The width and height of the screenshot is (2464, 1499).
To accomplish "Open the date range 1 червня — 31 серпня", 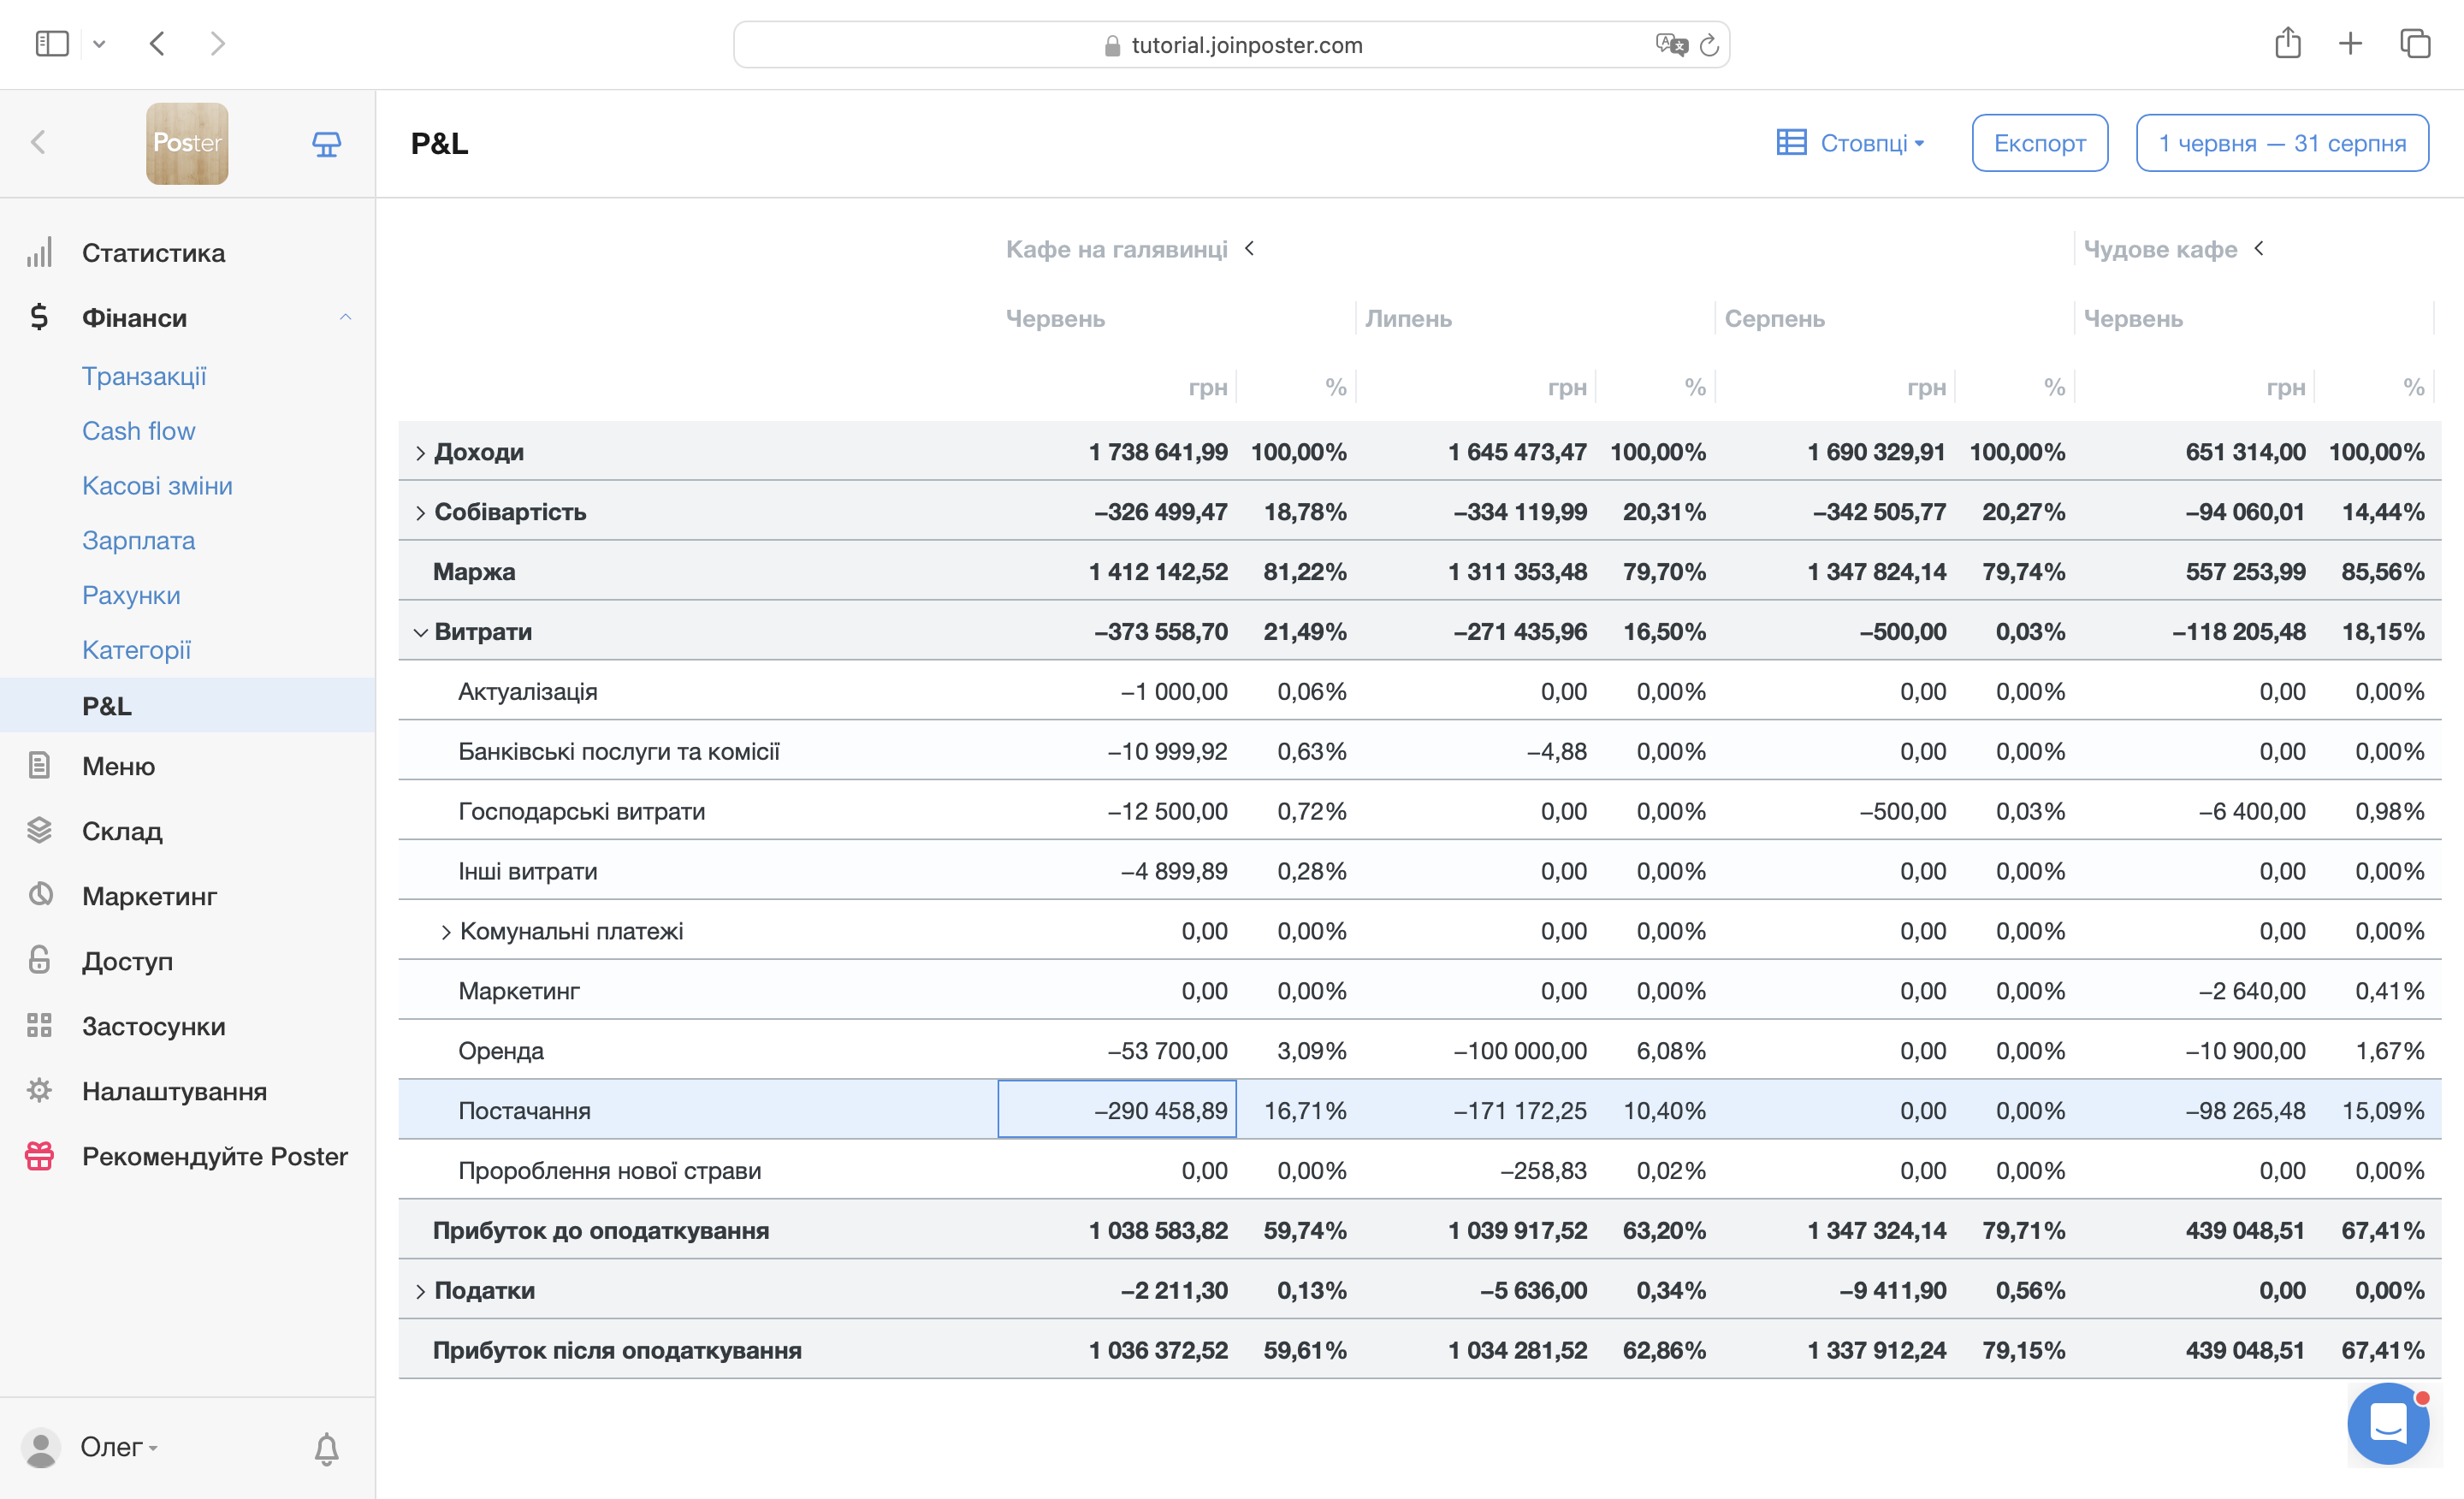I will click(x=2281, y=143).
